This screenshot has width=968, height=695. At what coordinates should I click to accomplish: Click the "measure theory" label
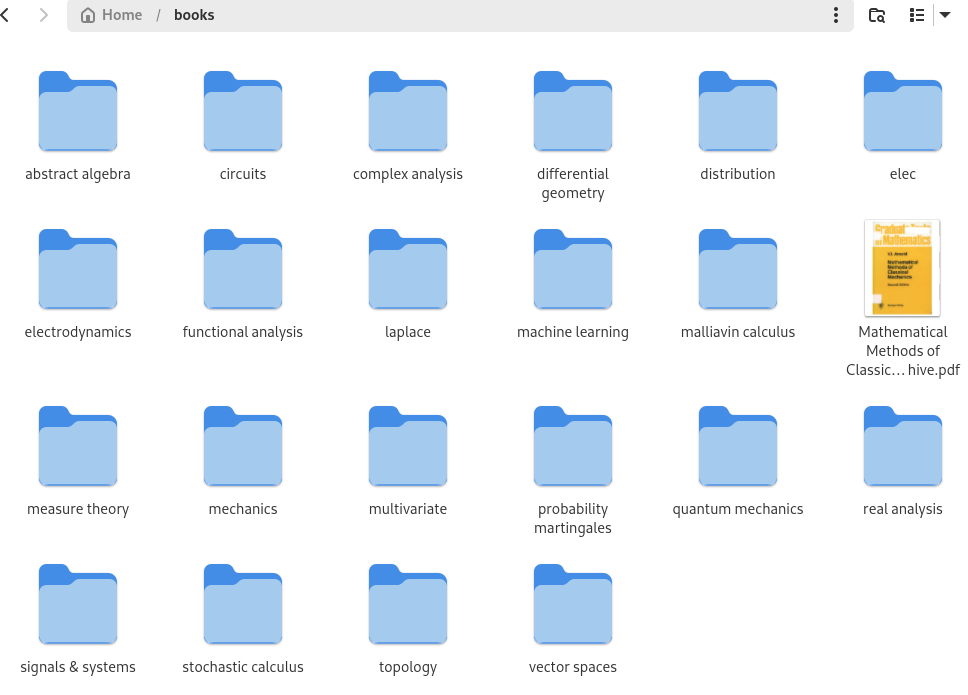[78, 509]
